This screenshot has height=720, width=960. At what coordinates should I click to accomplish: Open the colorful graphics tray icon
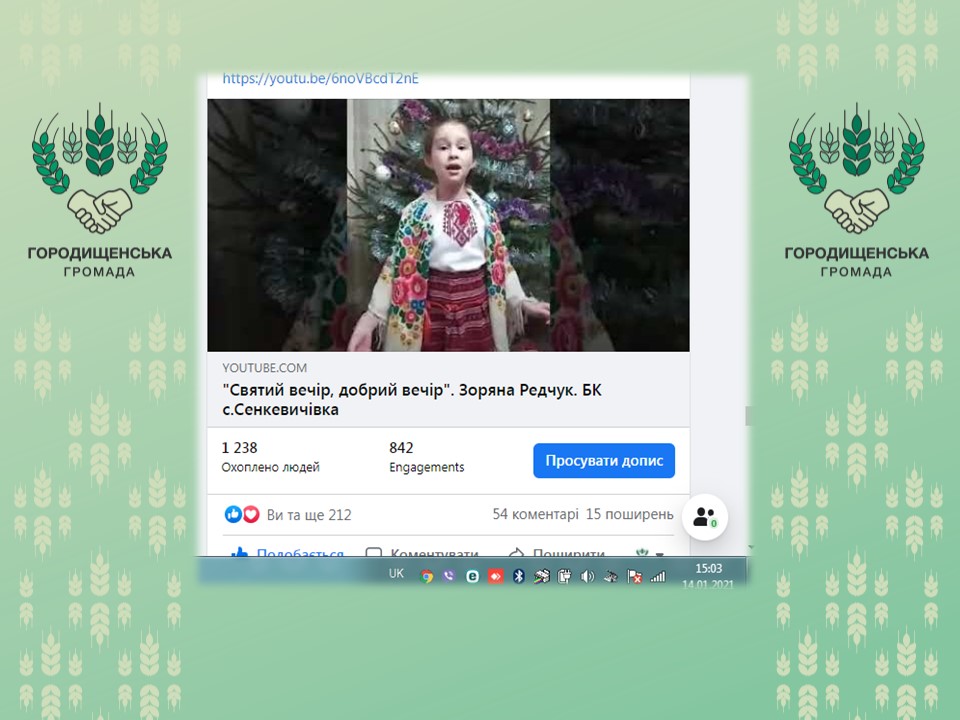[541, 576]
